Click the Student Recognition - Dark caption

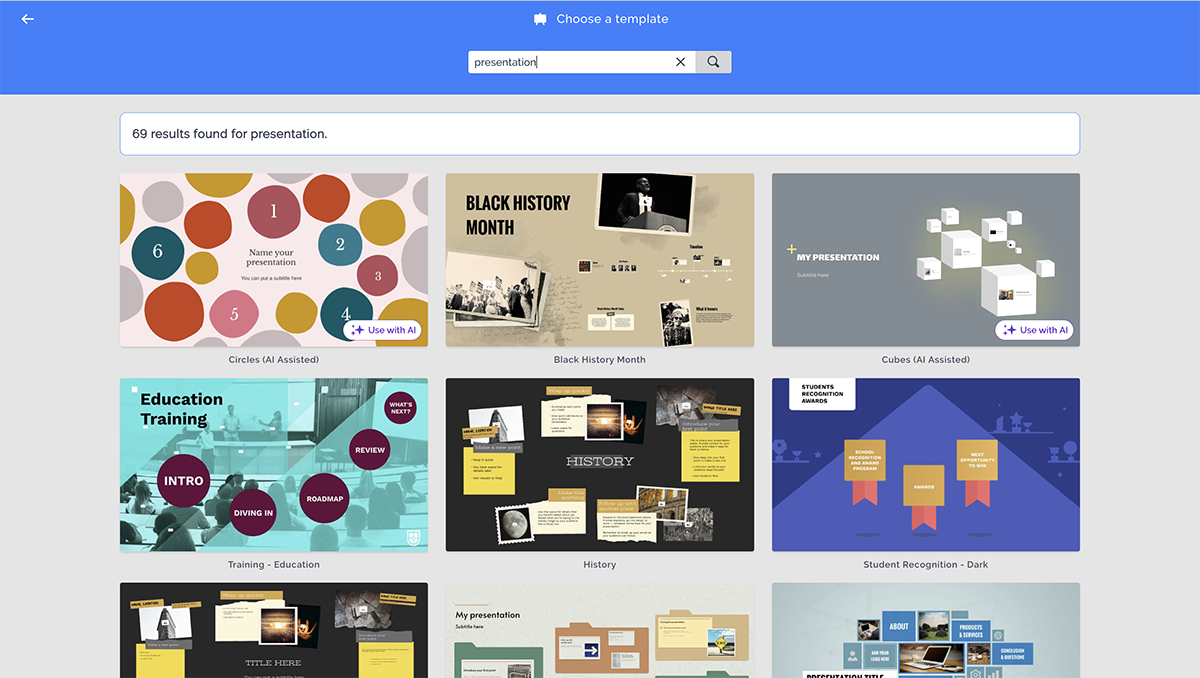[x=926, y=565]
